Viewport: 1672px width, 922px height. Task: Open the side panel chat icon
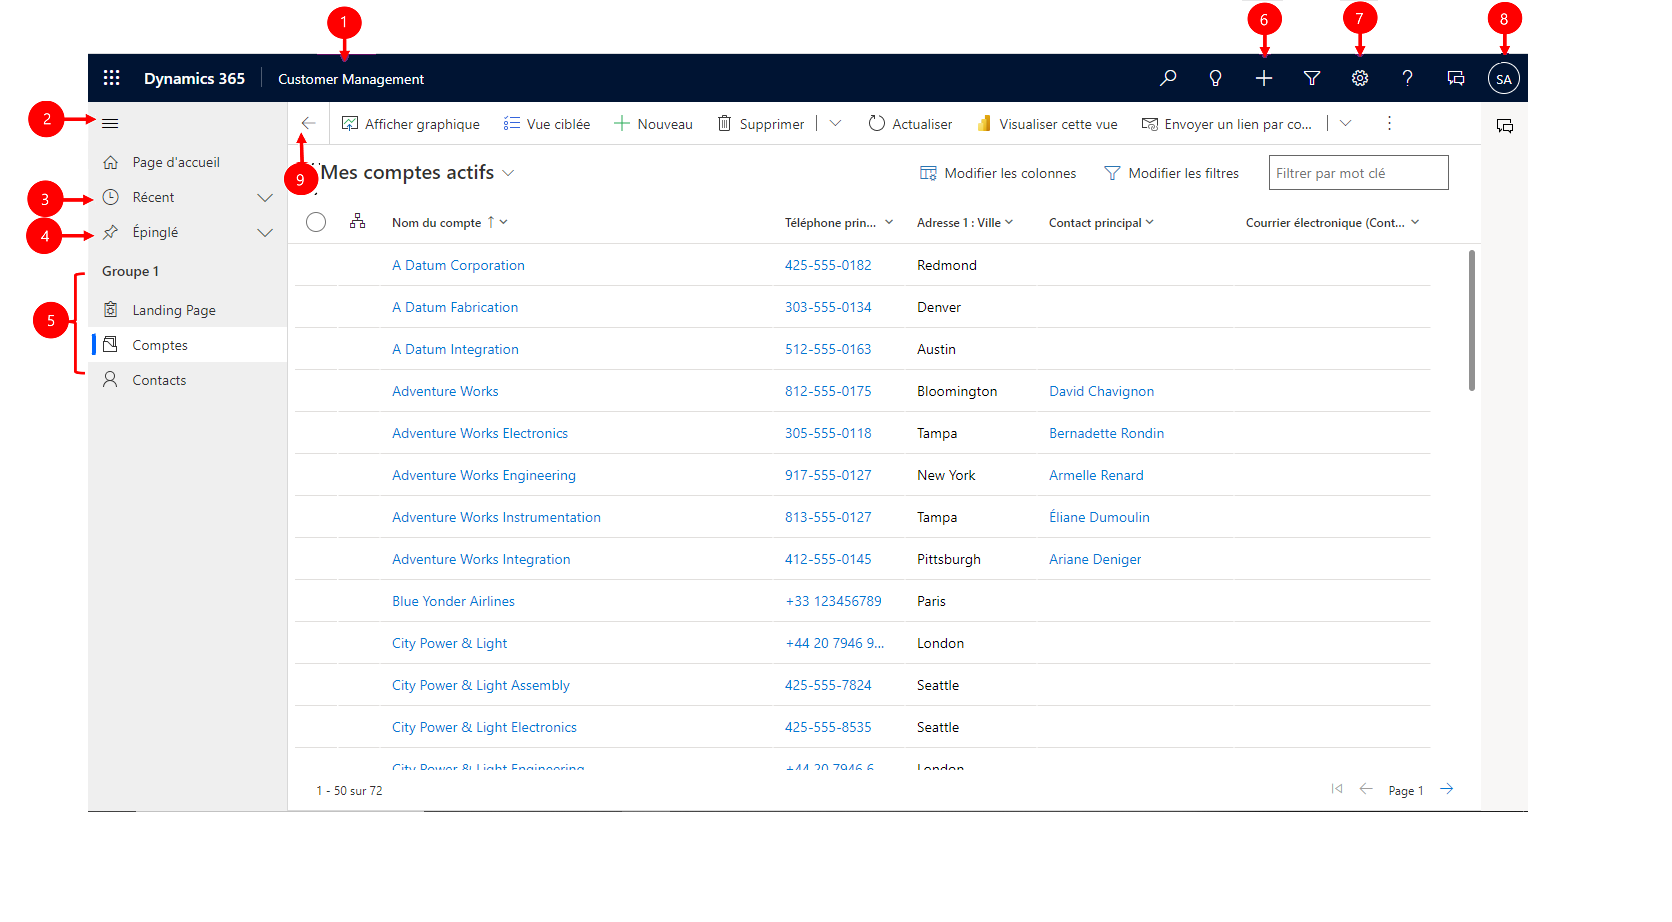(1505, 126)
